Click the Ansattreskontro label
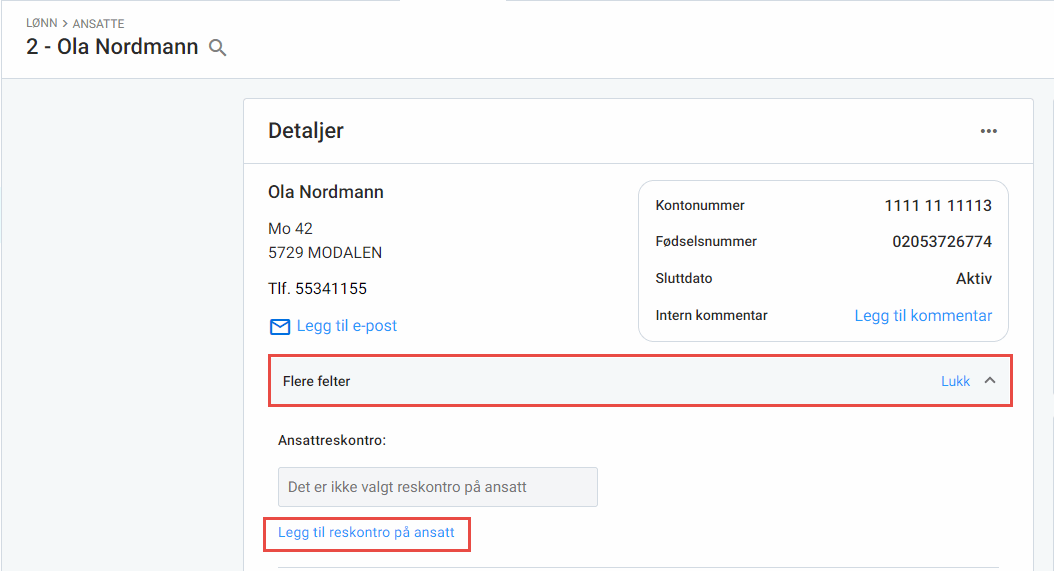Screen dimensions: 1054x571 tap(332, 440)
